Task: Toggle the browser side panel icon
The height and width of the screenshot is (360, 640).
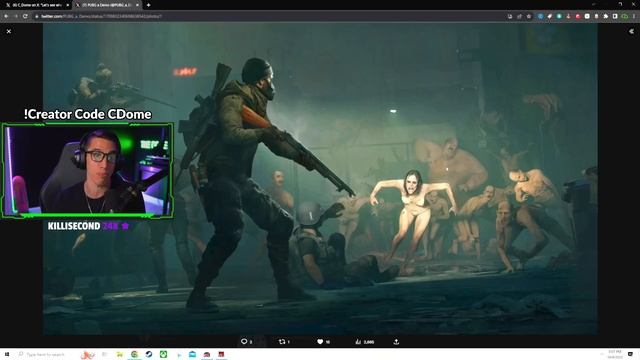Action: coord(615,16)
